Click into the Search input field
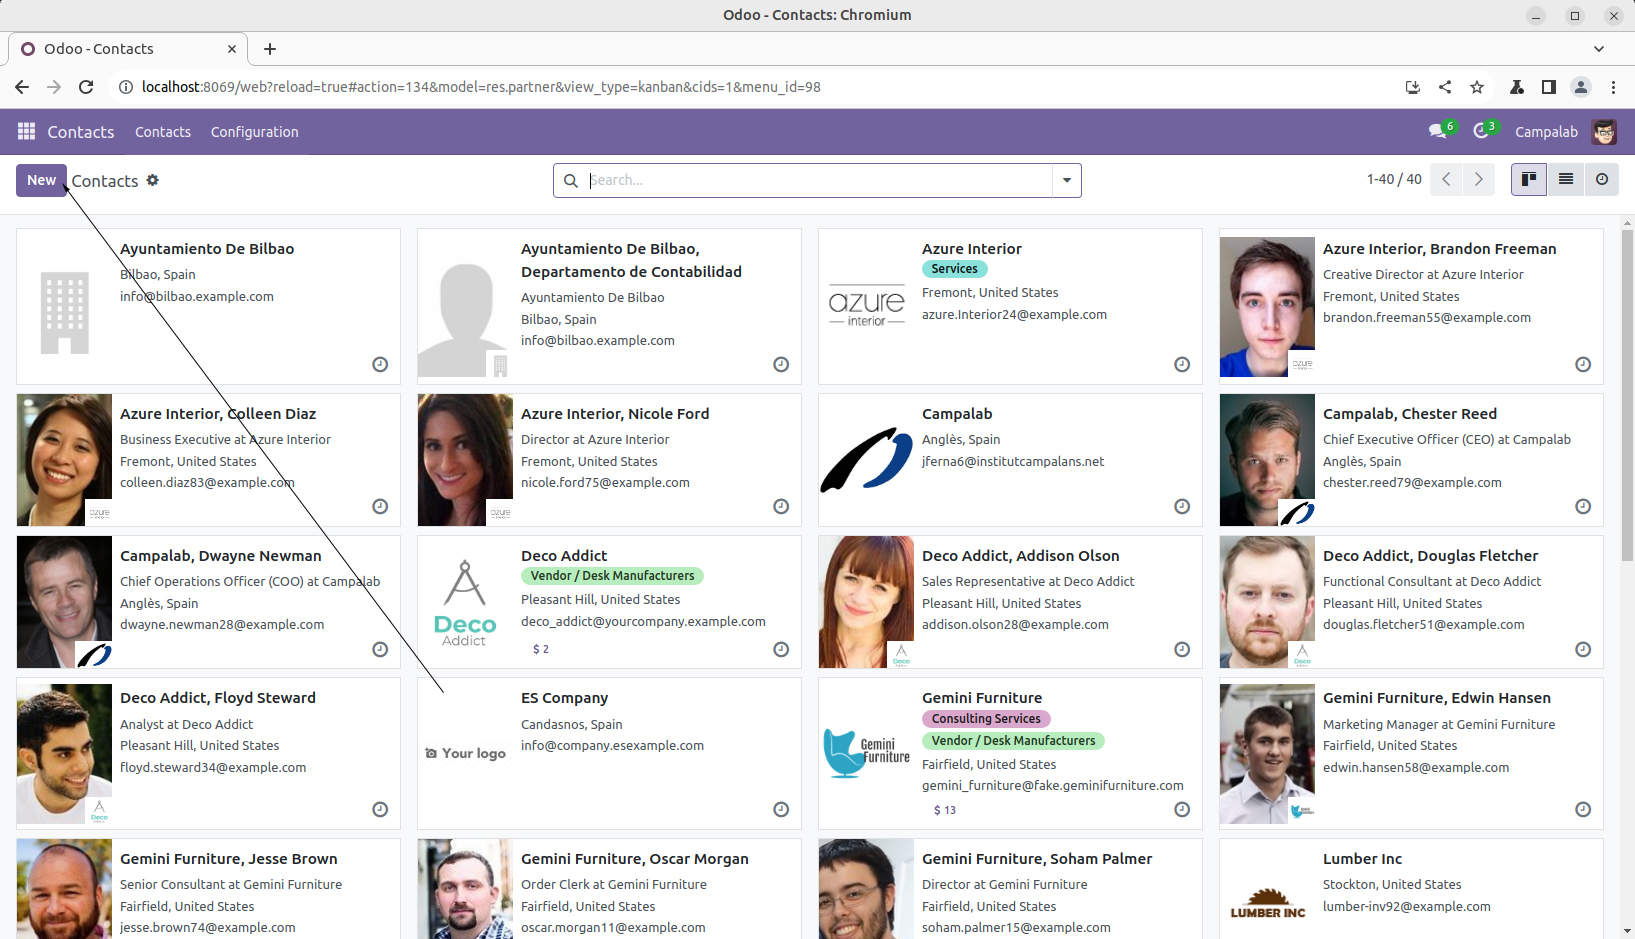 coord(815,181)
